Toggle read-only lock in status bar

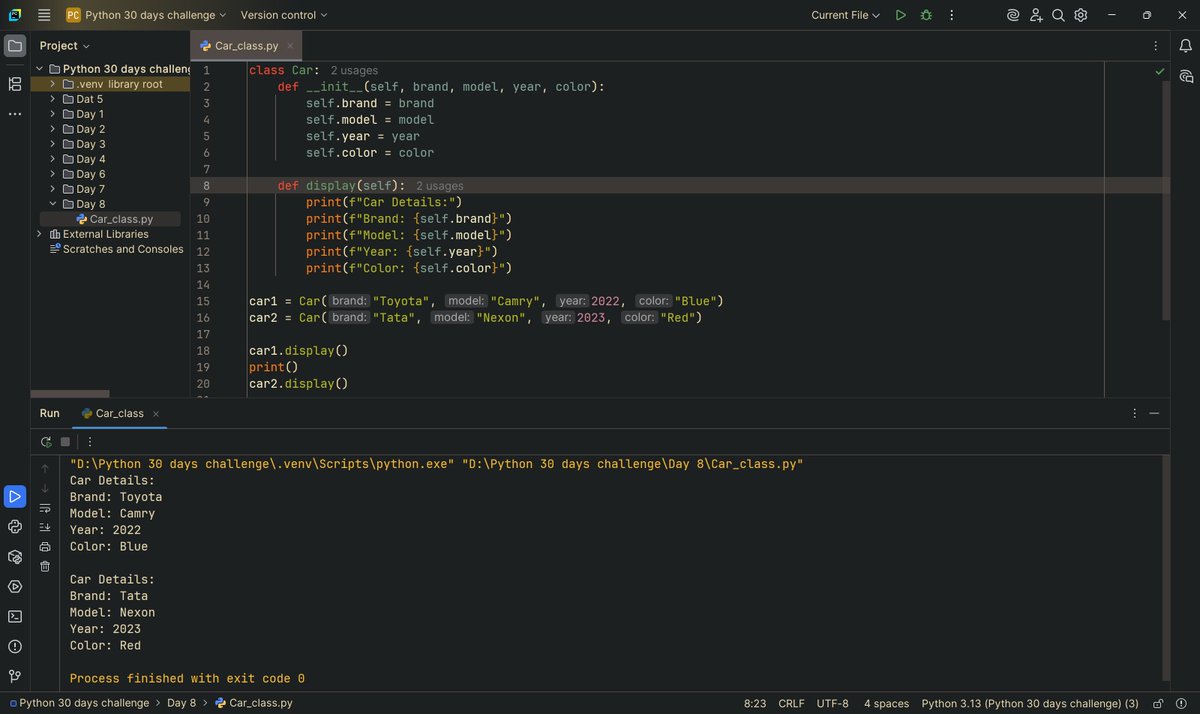tap(1157, 703)
